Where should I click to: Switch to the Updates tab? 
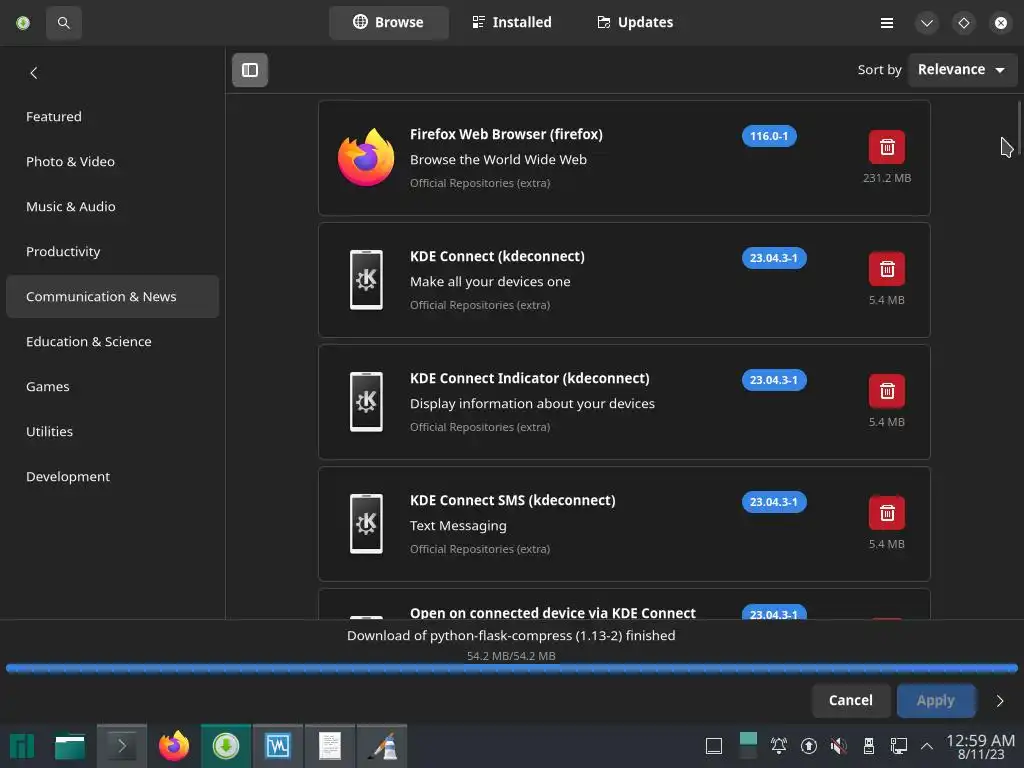(635, 23)
